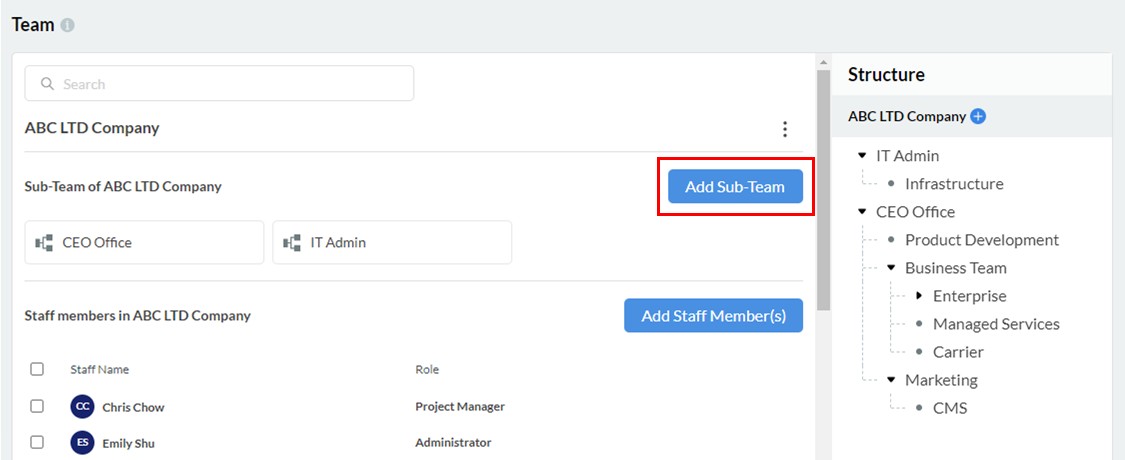
Task: Select Product Development in structure tree
Action: pyautogui.click(x=981, y=240)
